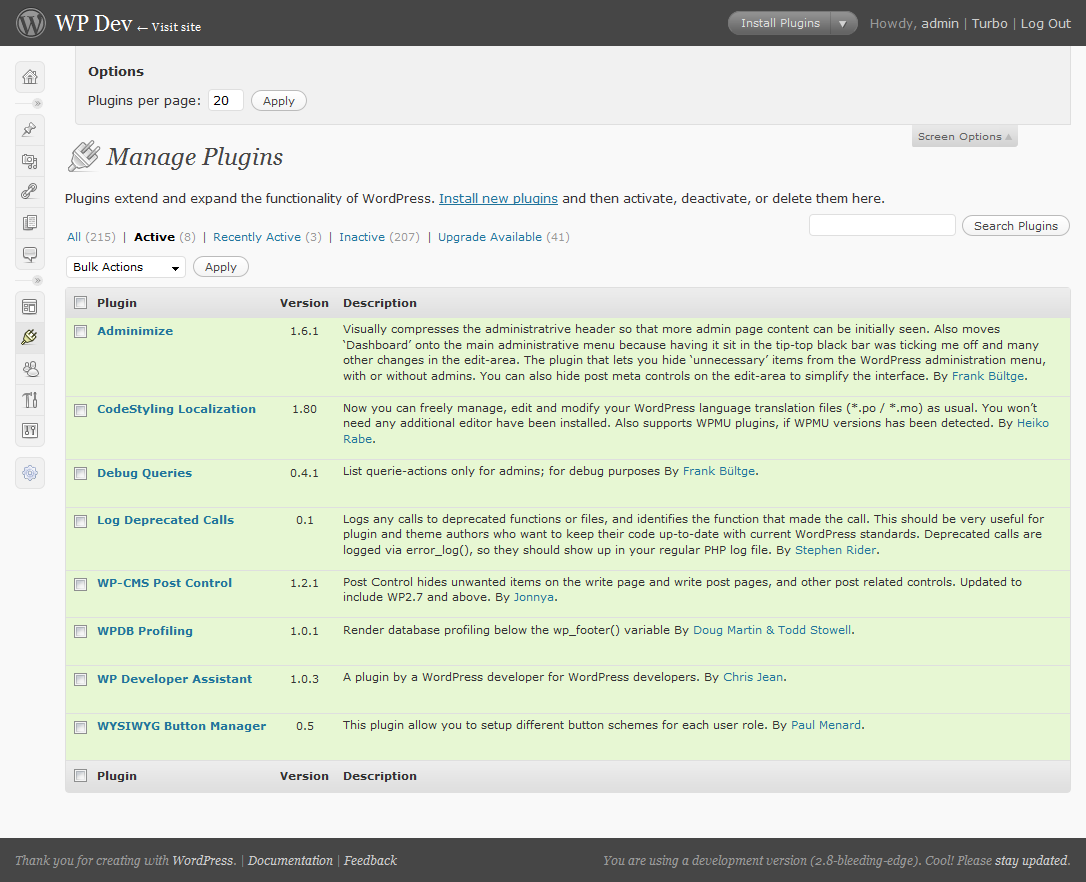Visit author Stephen Rider link
Screen dimensions: 1086x882
835,550
